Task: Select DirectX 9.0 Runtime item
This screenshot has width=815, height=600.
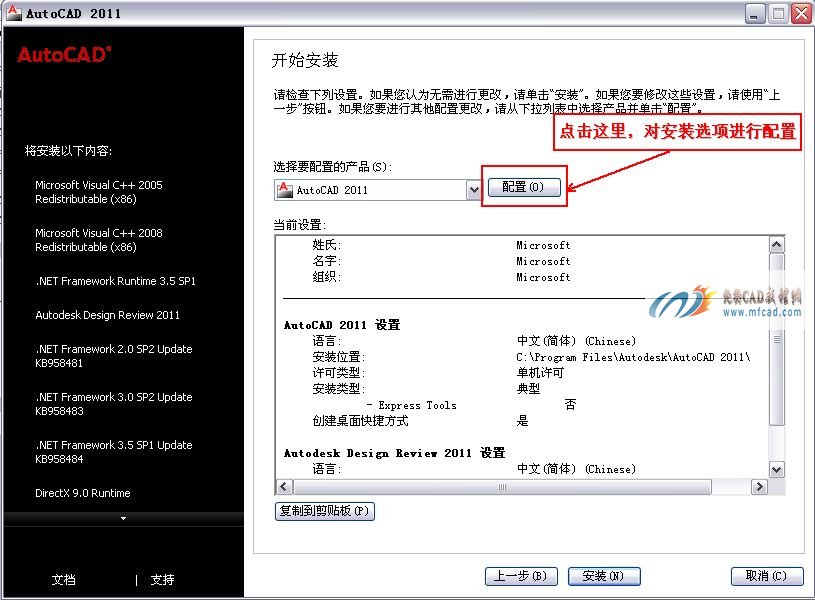Action: click(83, 493)
